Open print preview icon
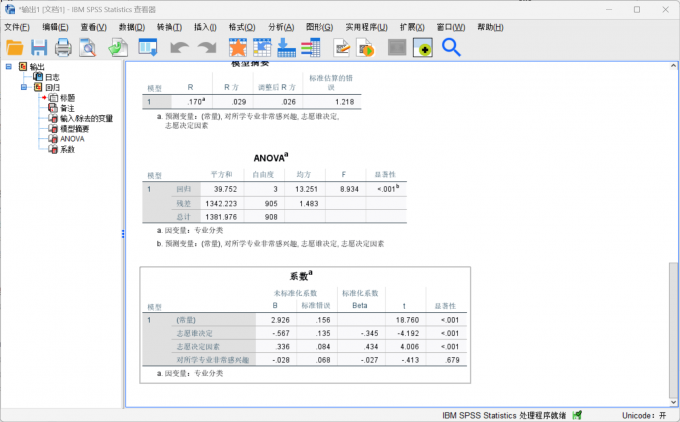Image resolution: width=680 pixels, height=422 pixels. [88, 47]
